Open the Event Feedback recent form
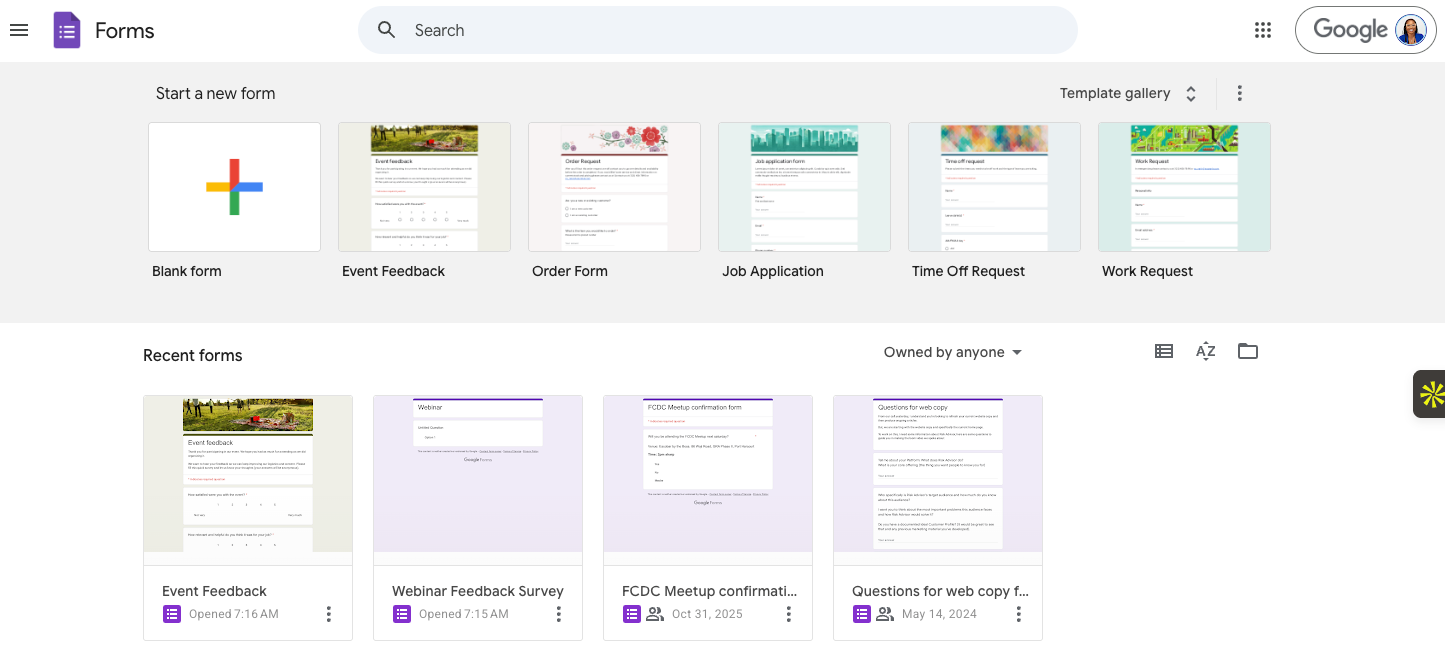The image size is (1445, 655). [247, 473]
